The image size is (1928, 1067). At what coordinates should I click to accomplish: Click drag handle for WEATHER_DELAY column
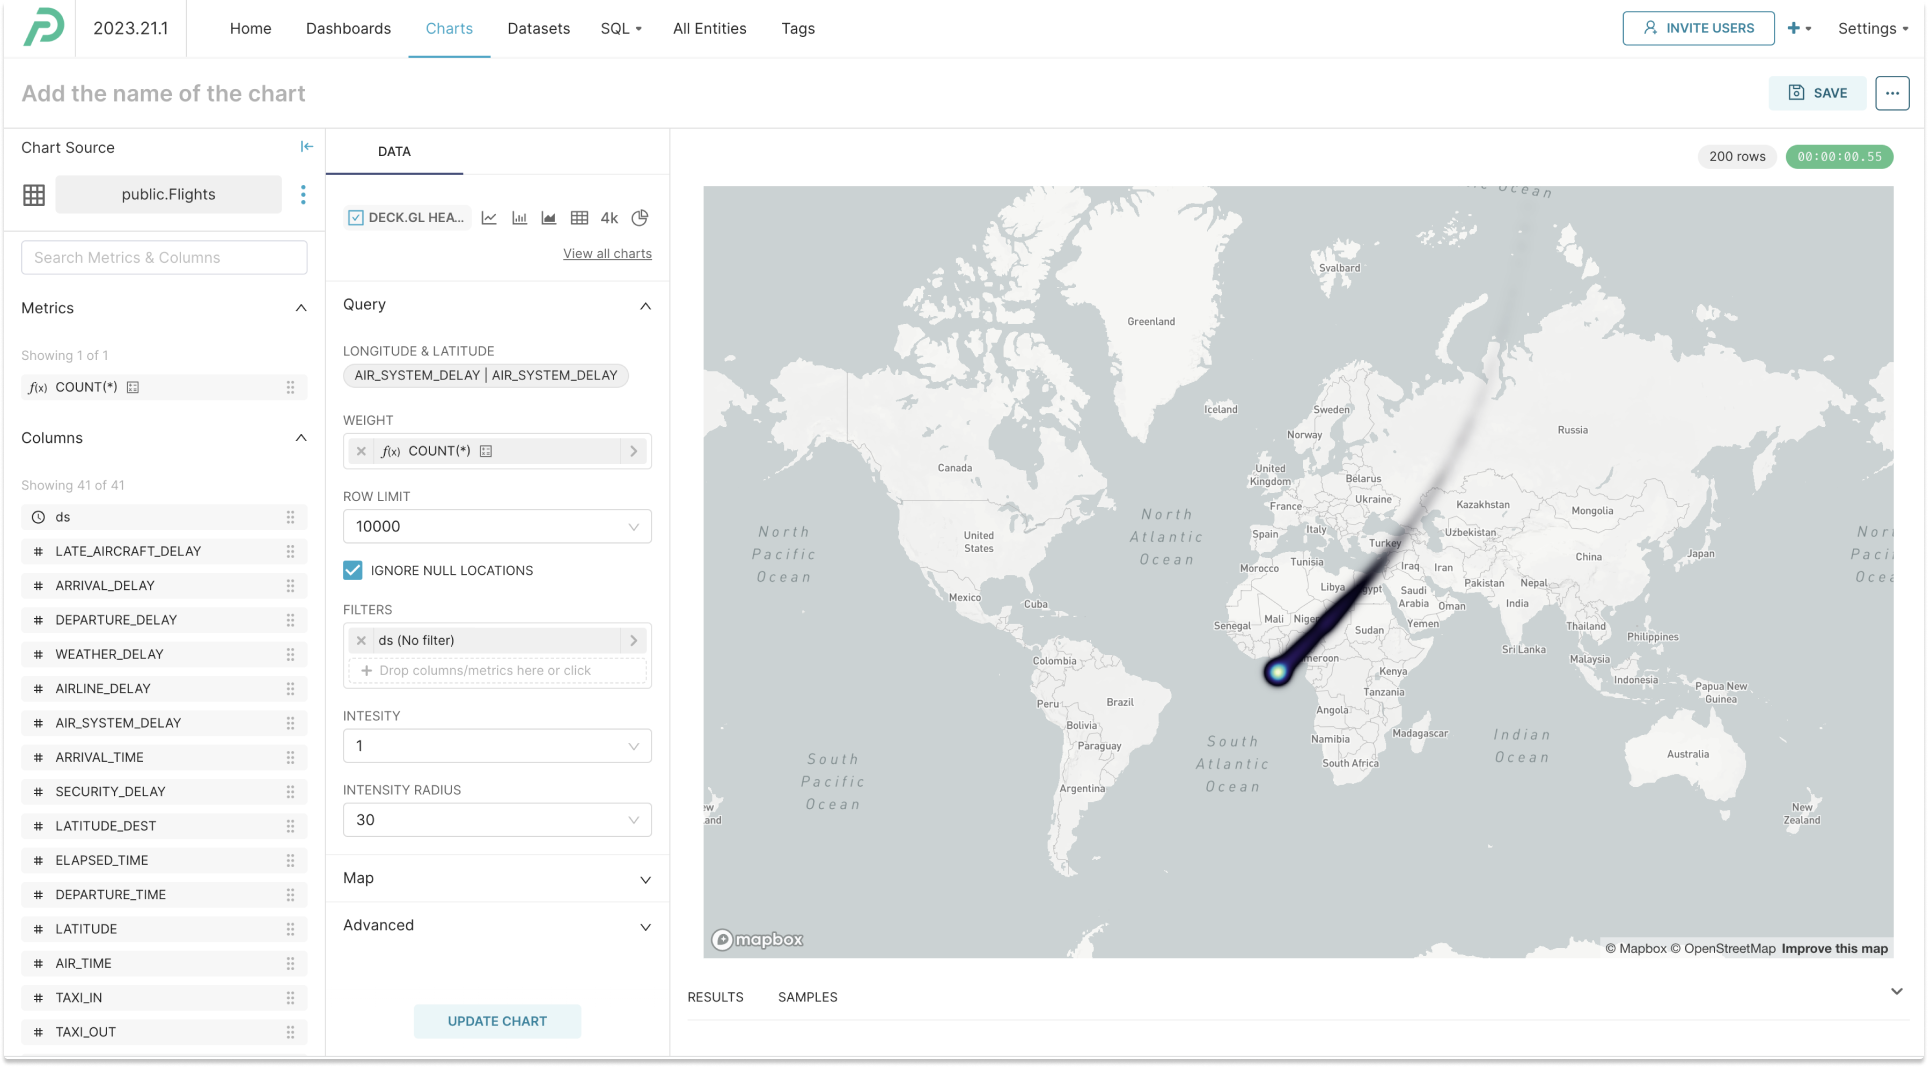290,654
